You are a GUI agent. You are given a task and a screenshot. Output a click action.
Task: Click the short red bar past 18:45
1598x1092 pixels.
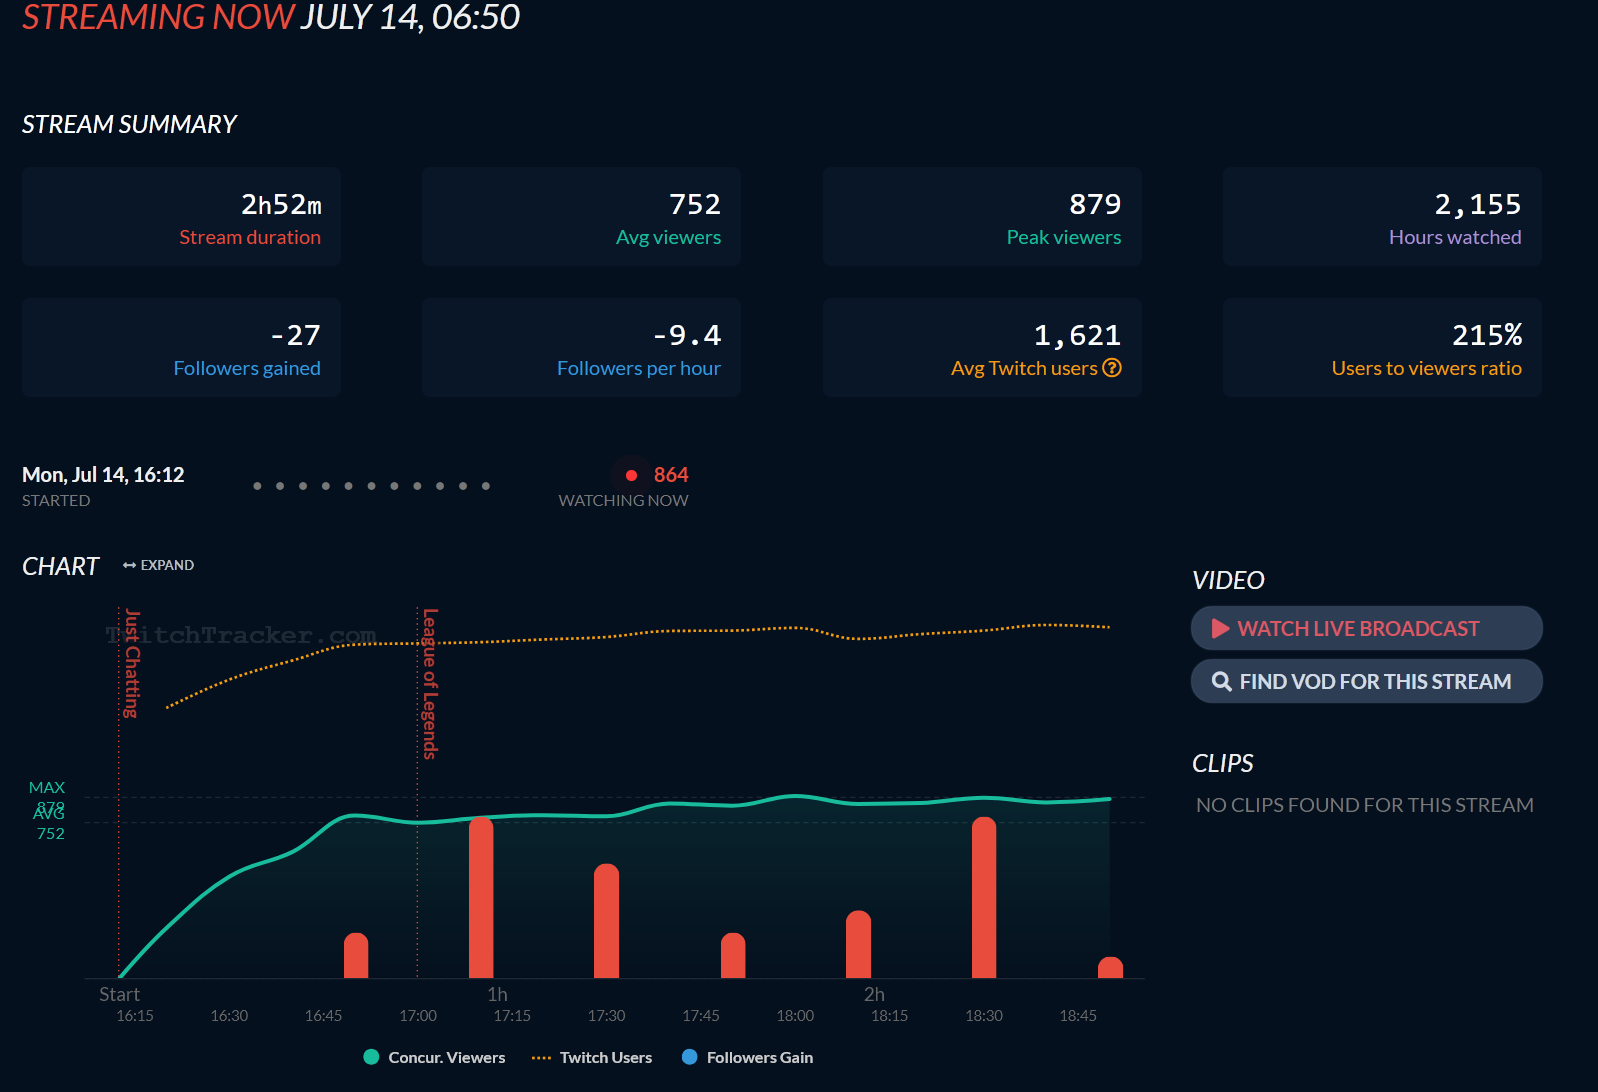click(1110, 967)
